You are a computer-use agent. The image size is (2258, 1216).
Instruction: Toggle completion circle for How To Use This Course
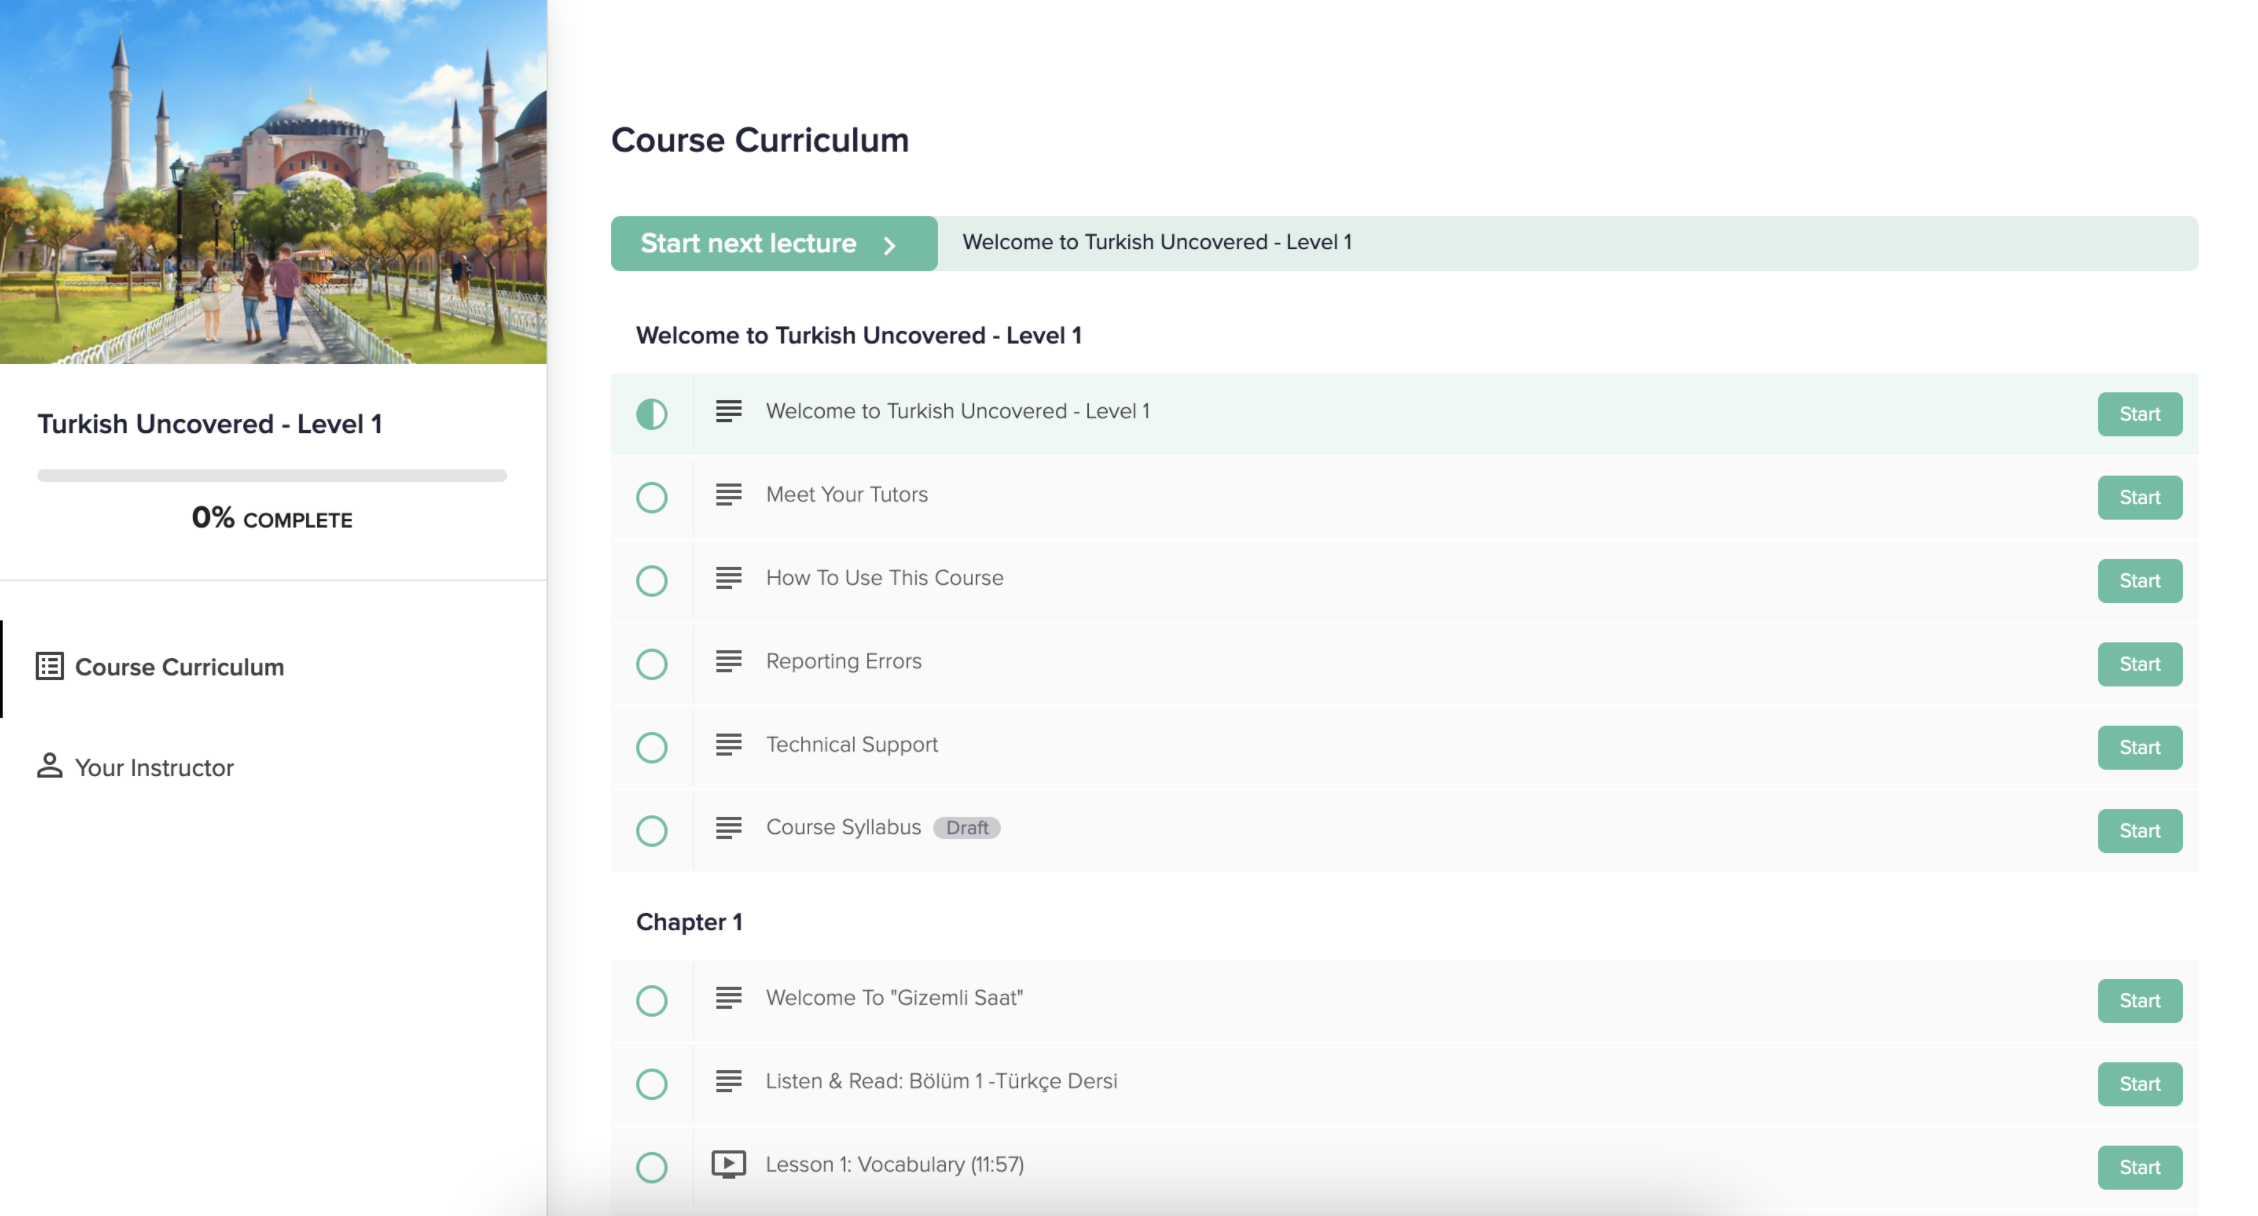[x=652, y=581]
